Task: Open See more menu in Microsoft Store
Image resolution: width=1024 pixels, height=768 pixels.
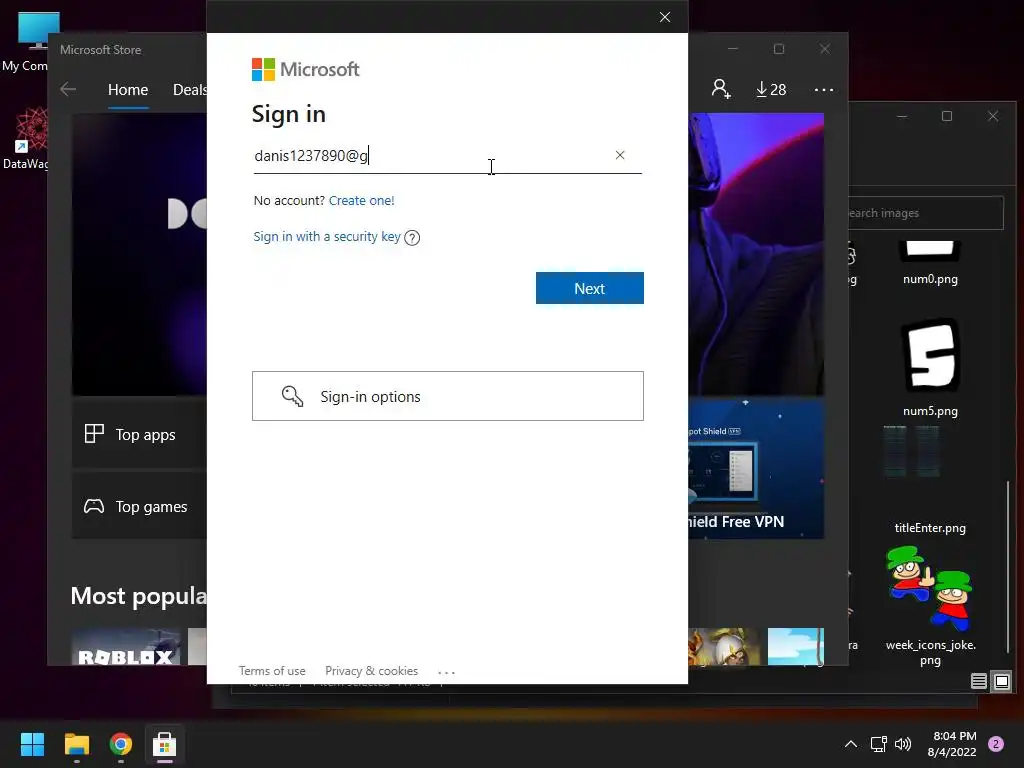Action: 824,89
